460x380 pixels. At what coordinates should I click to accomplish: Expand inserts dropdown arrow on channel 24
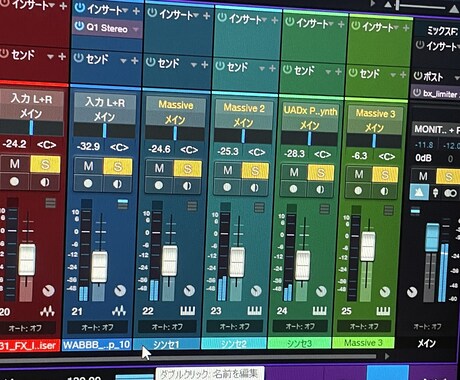(x=331, y=24)
